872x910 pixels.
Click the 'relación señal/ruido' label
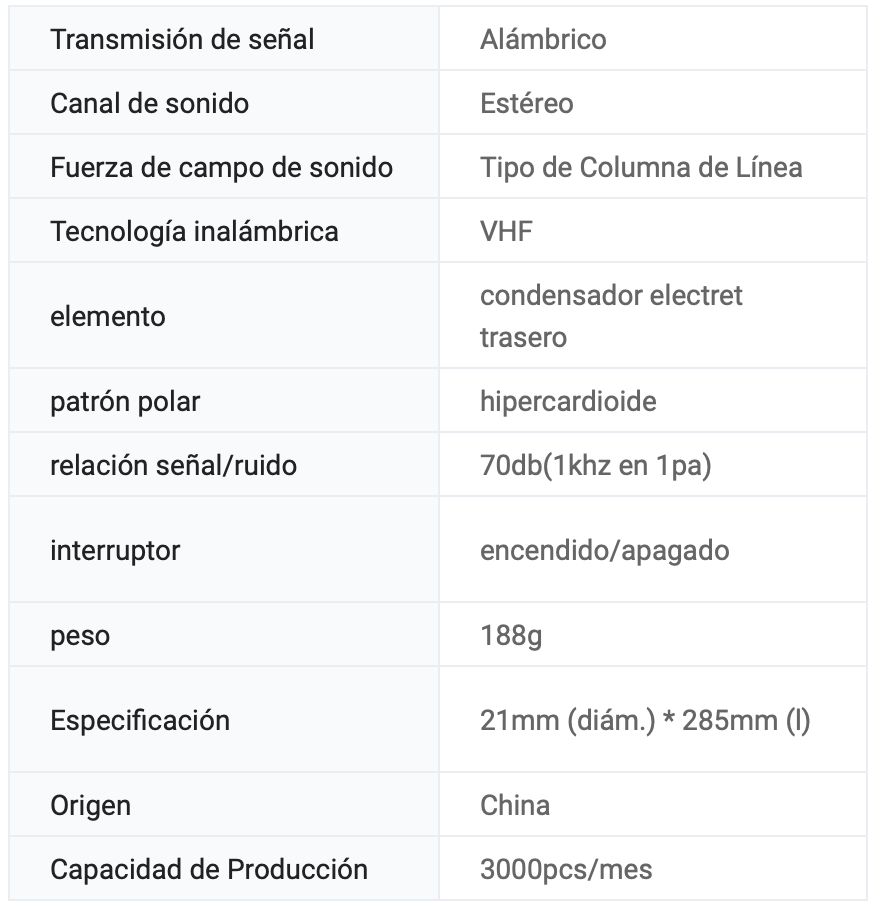click(x=173, y=465)
